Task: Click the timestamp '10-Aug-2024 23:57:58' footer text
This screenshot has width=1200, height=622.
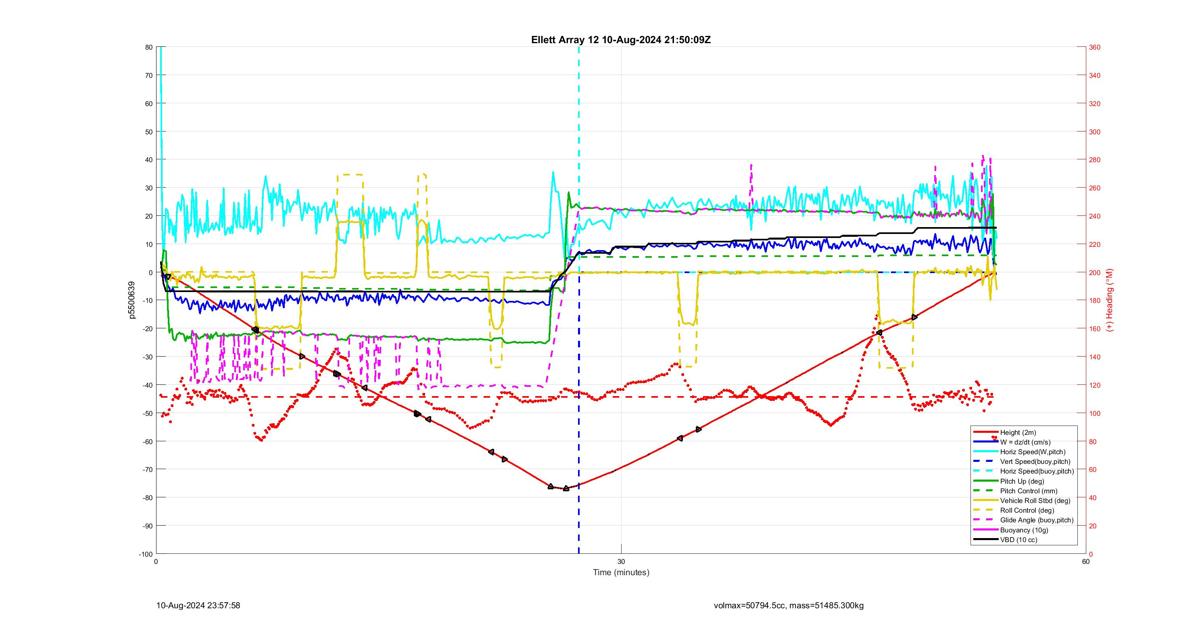Action: [198, 605]
